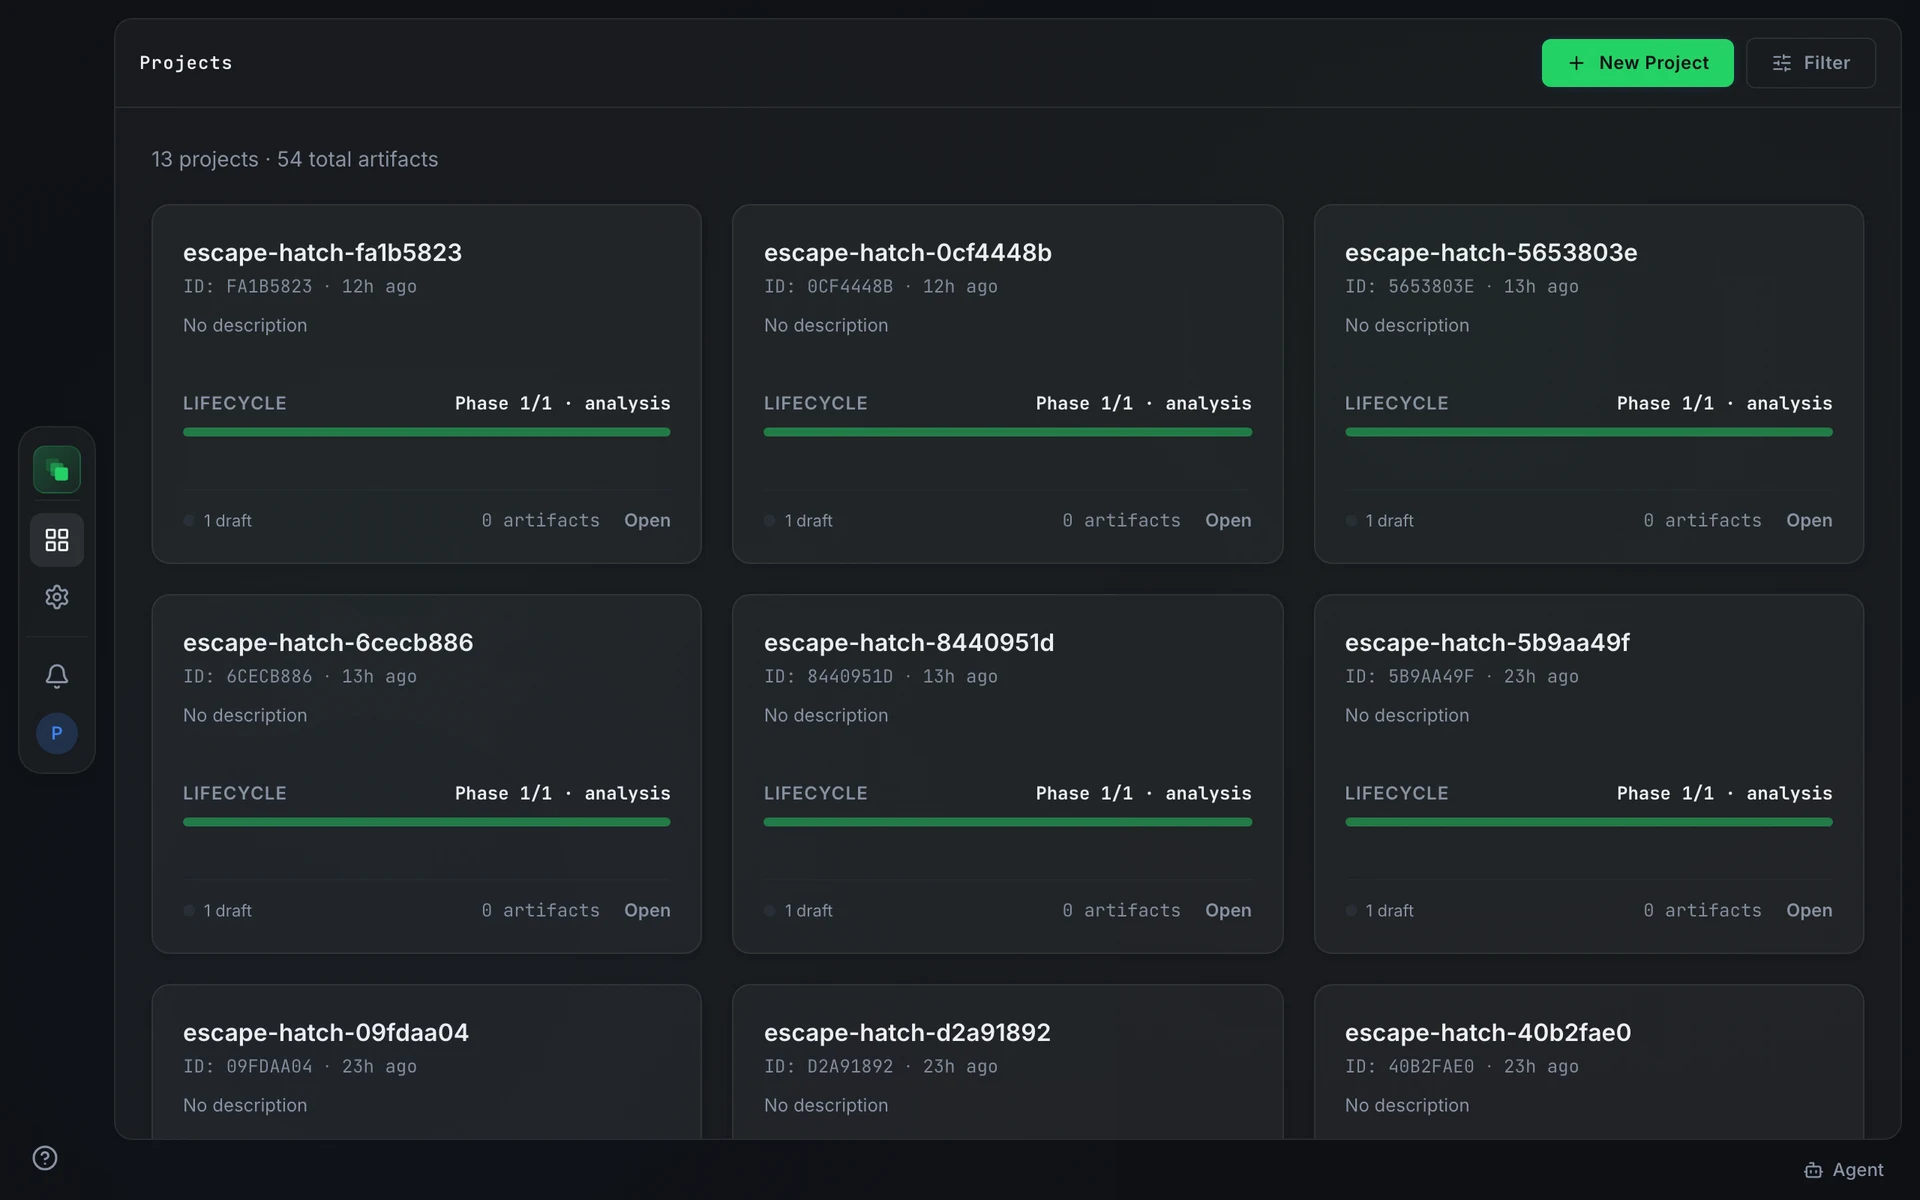
Task: Click the '1 draft' status on escape-hatch-5653803e
Action: pos(1380,520)
